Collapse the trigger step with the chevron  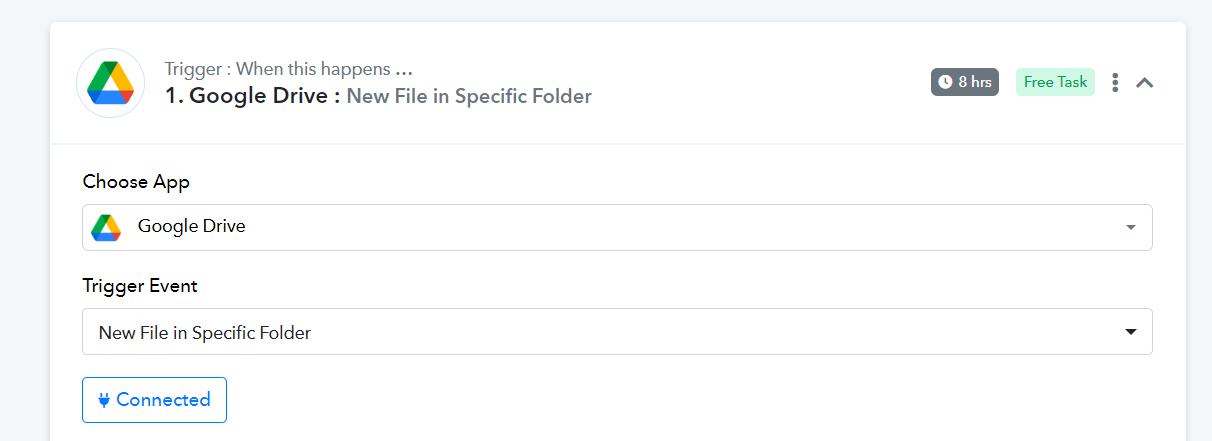(1145, 83)
